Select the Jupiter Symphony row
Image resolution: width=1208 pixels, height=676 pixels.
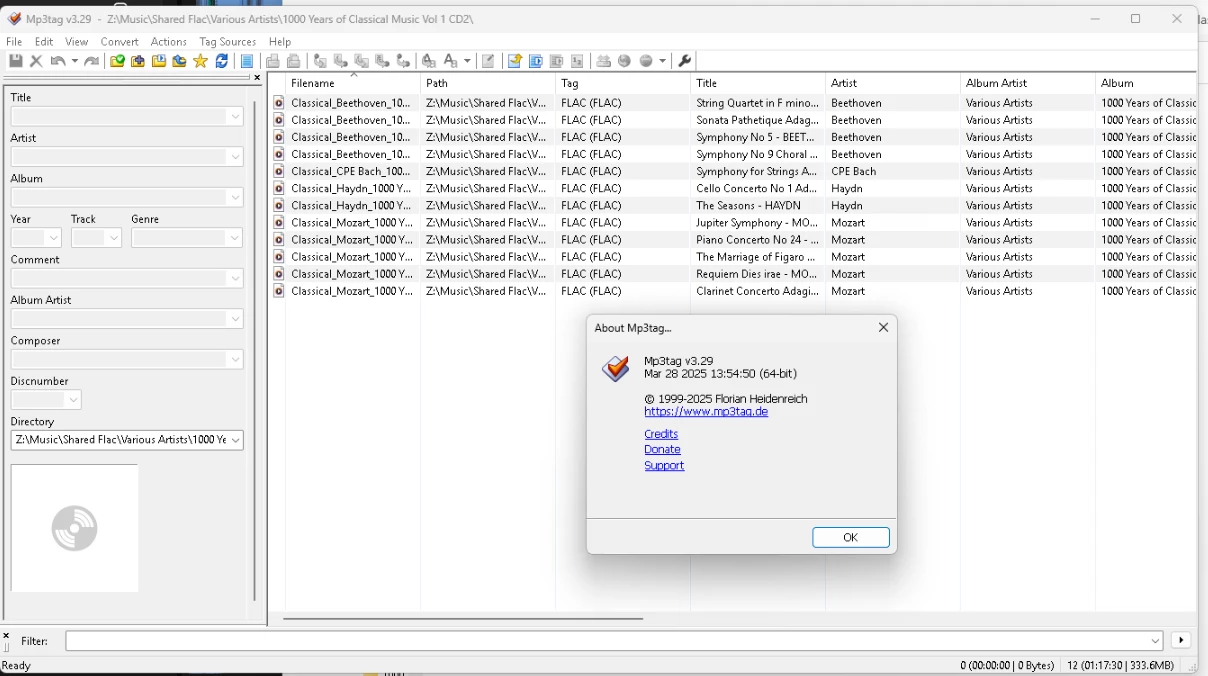coord(733,222)
